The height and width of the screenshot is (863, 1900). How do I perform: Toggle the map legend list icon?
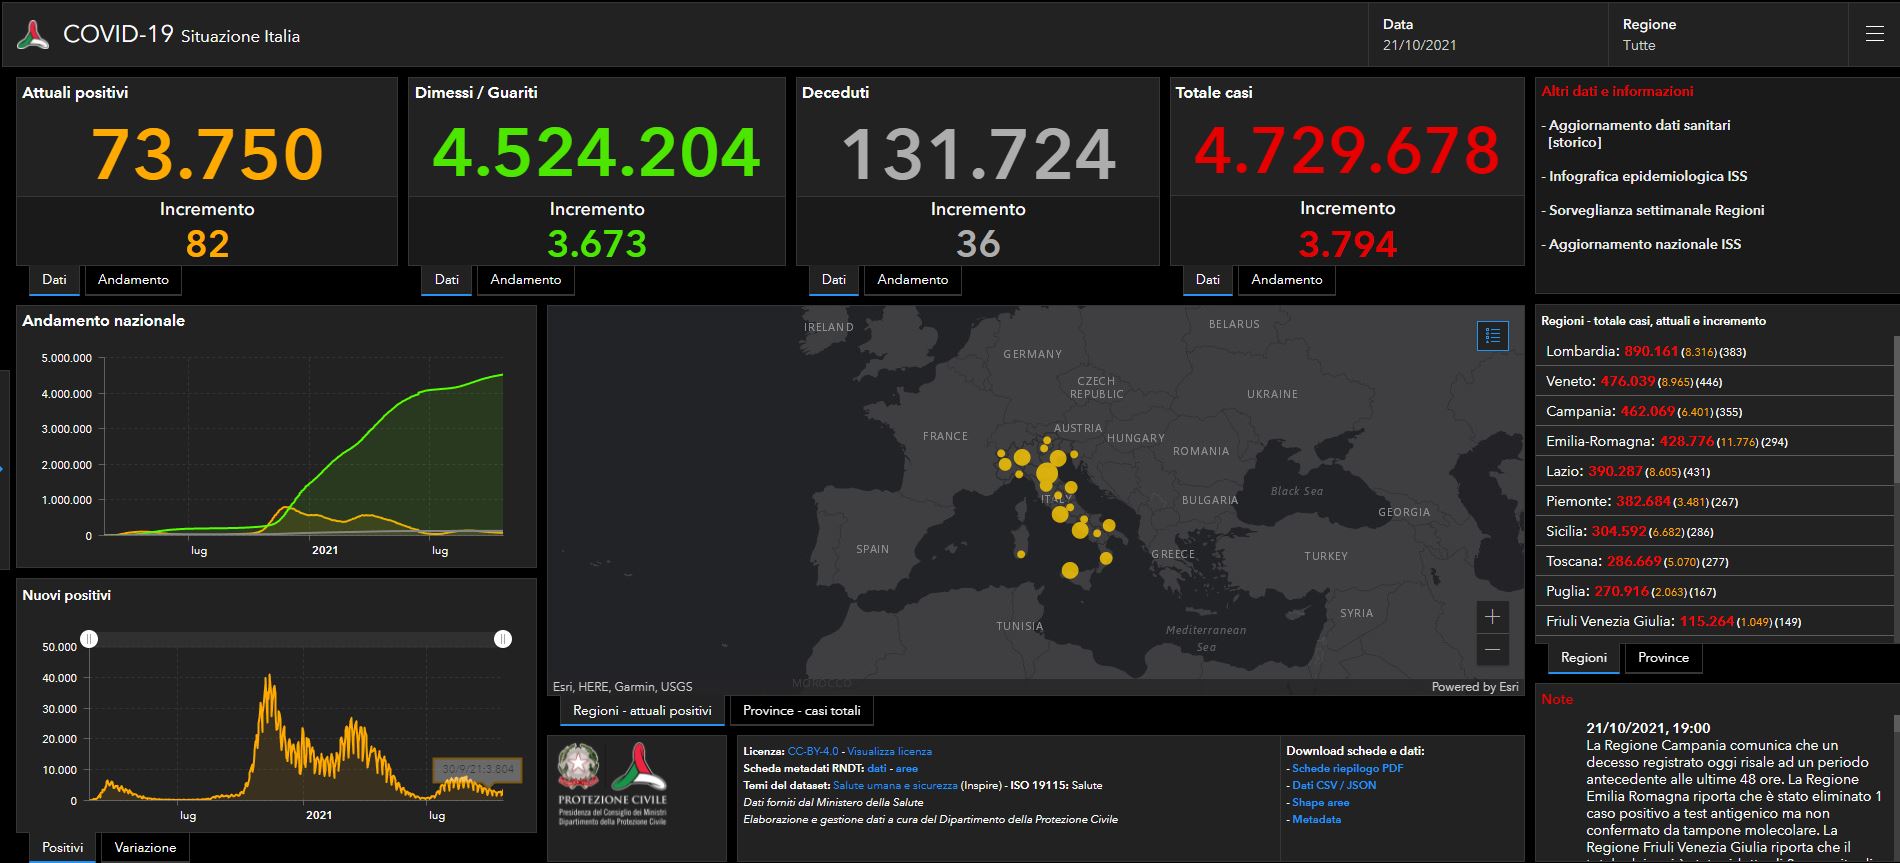[x=1492, y=336]
